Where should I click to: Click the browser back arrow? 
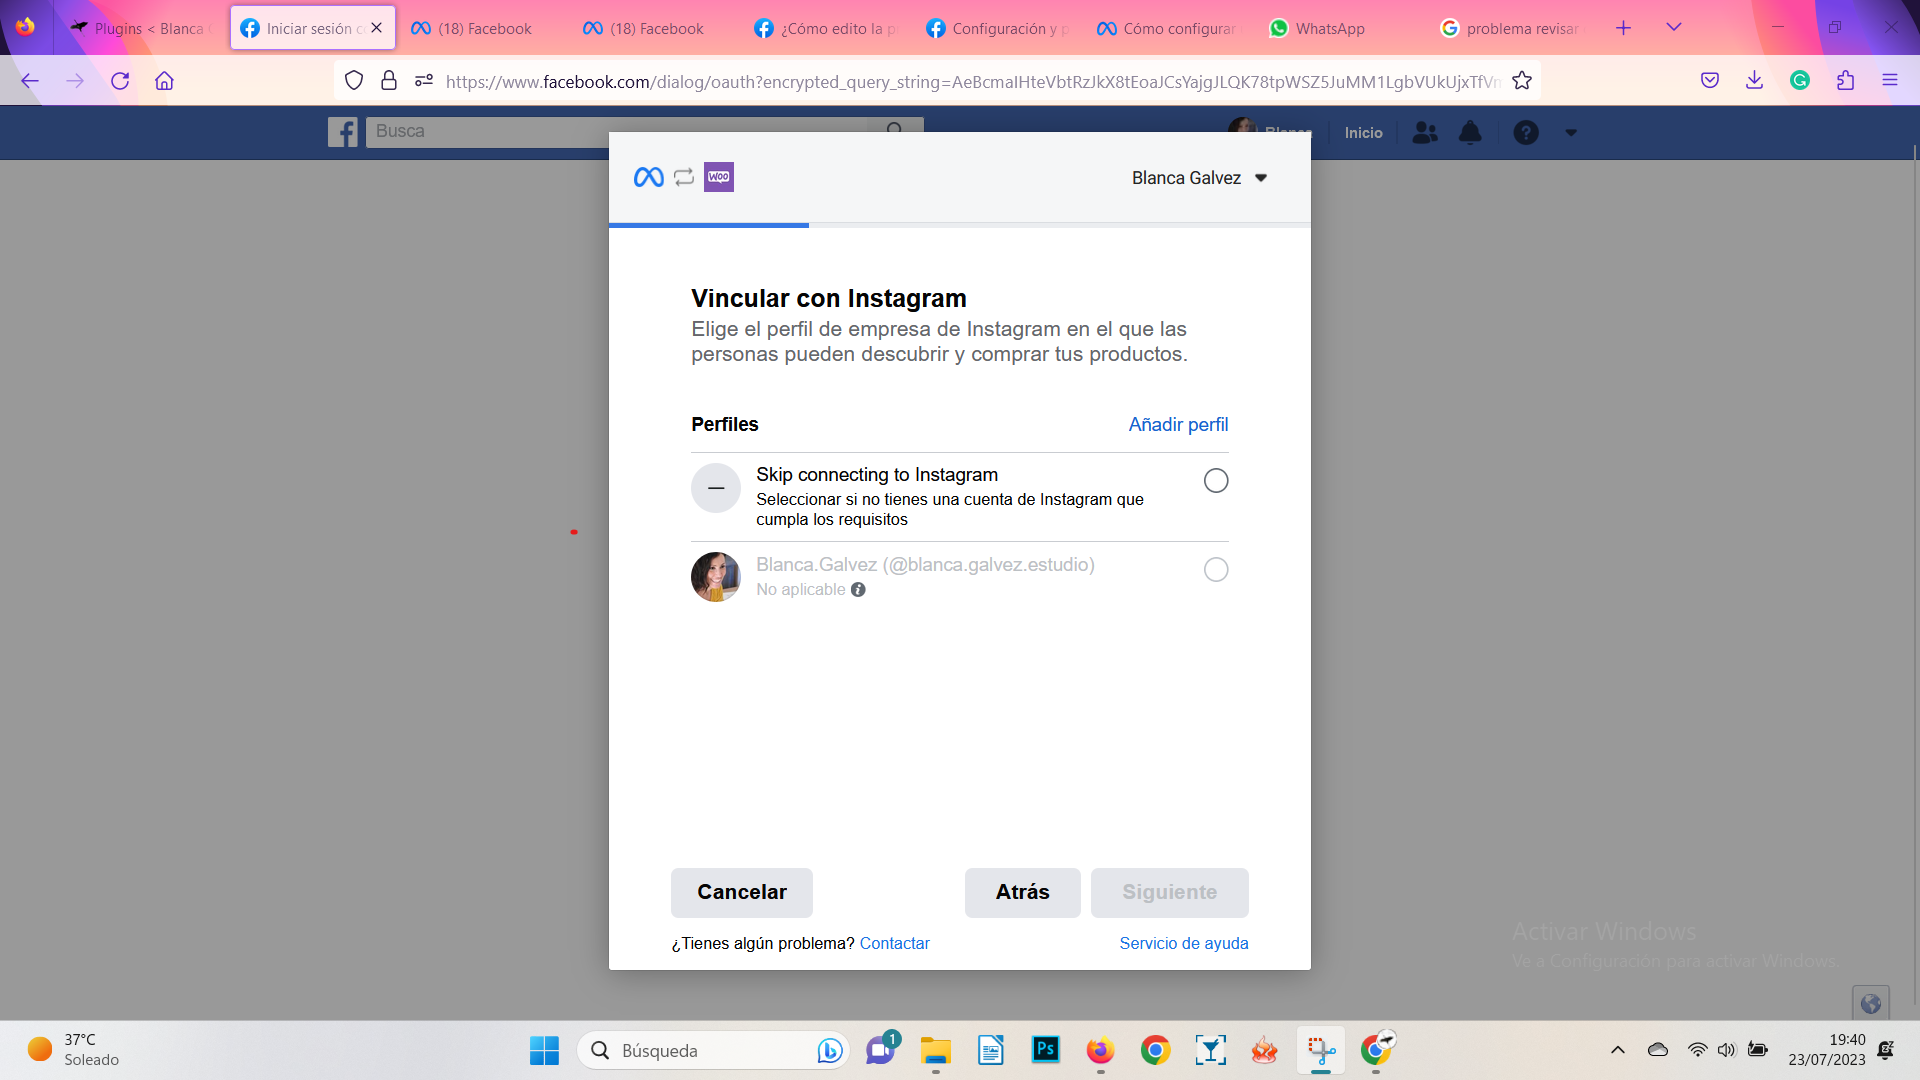30,81
